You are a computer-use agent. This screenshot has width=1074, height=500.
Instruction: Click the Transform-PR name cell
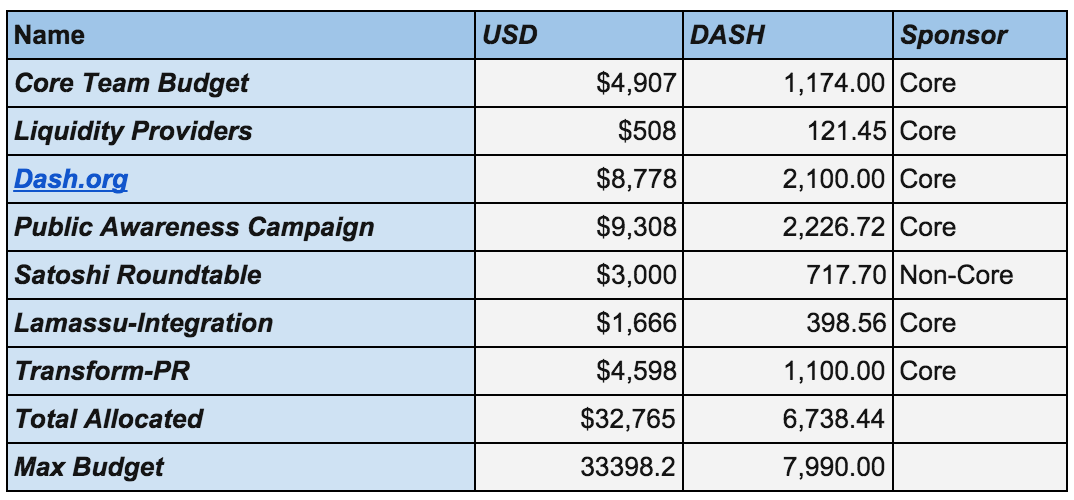241,371
